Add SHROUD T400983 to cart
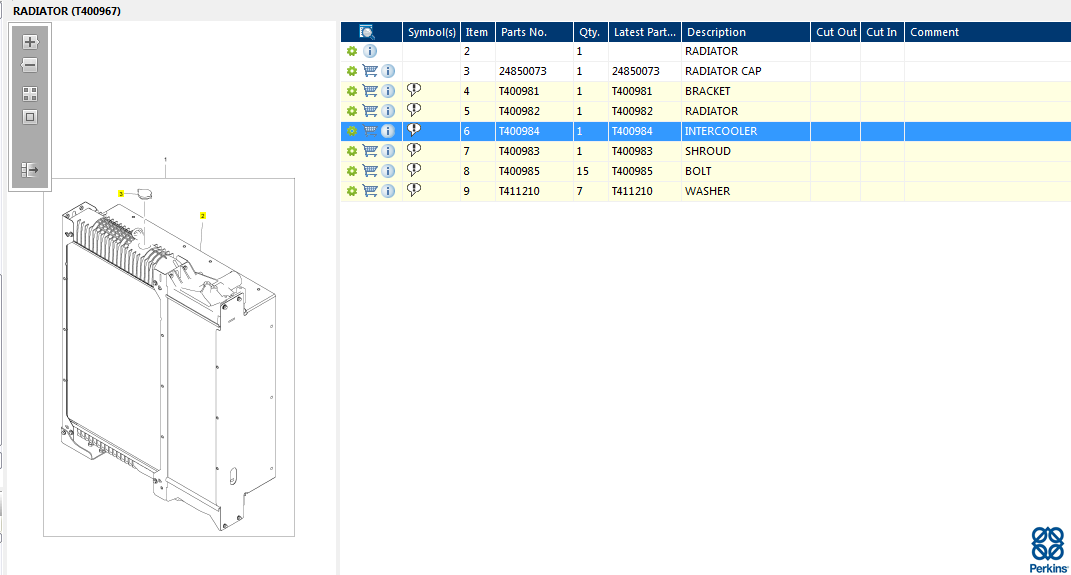 pos(370,150)
